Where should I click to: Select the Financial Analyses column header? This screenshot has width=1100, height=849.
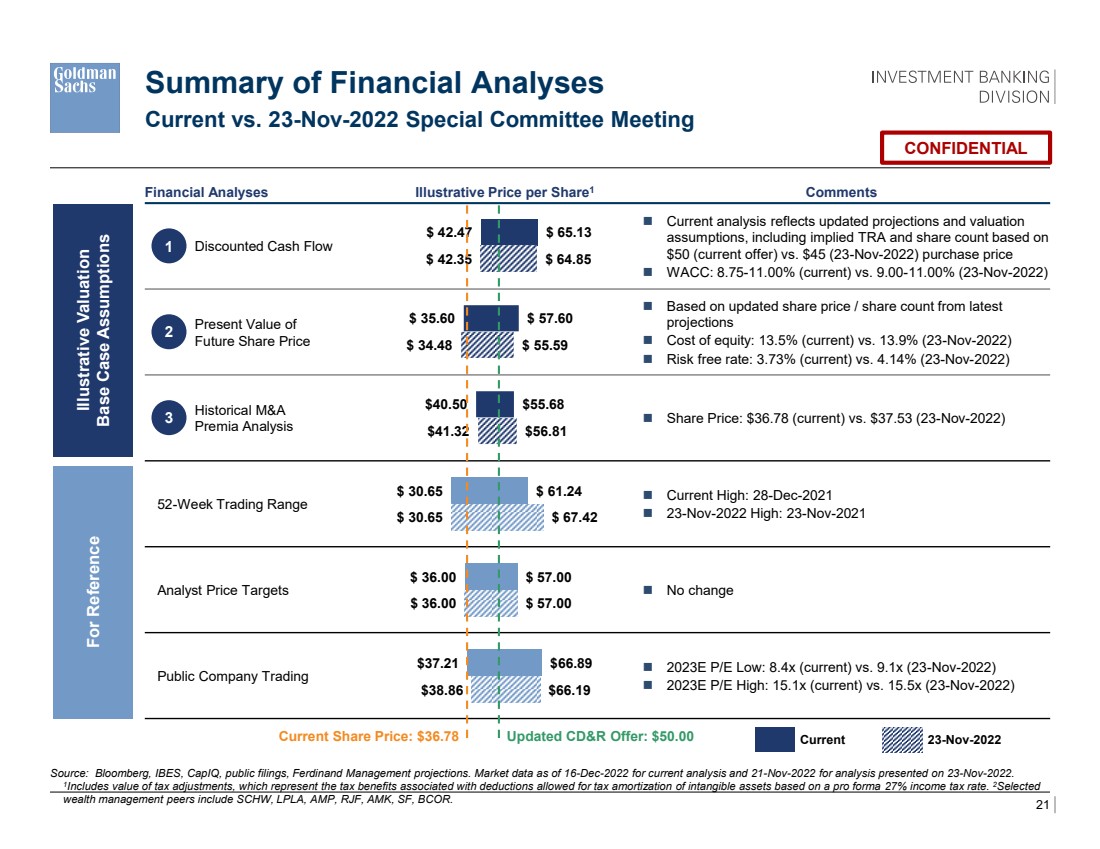click(206, 192)
